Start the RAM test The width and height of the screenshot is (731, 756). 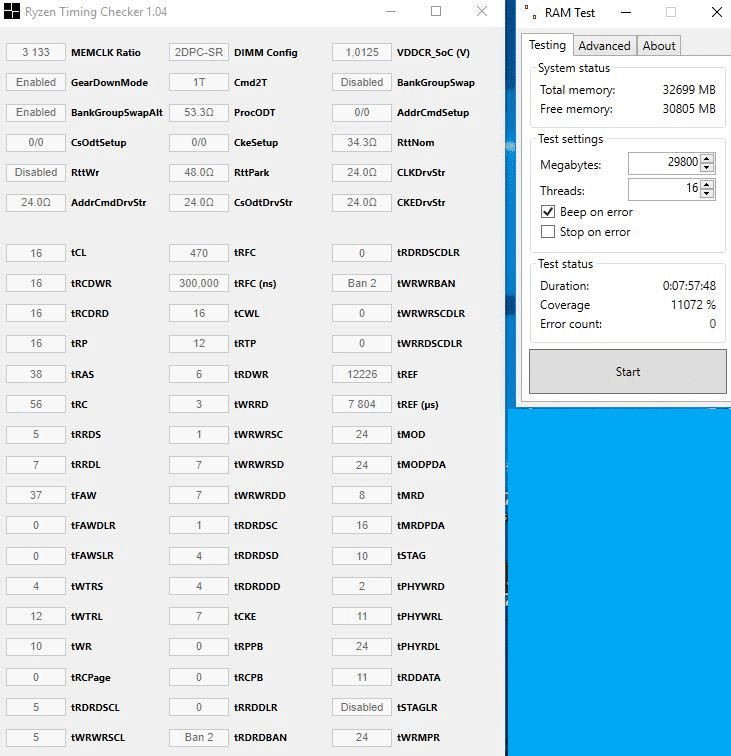coord(628,372)
